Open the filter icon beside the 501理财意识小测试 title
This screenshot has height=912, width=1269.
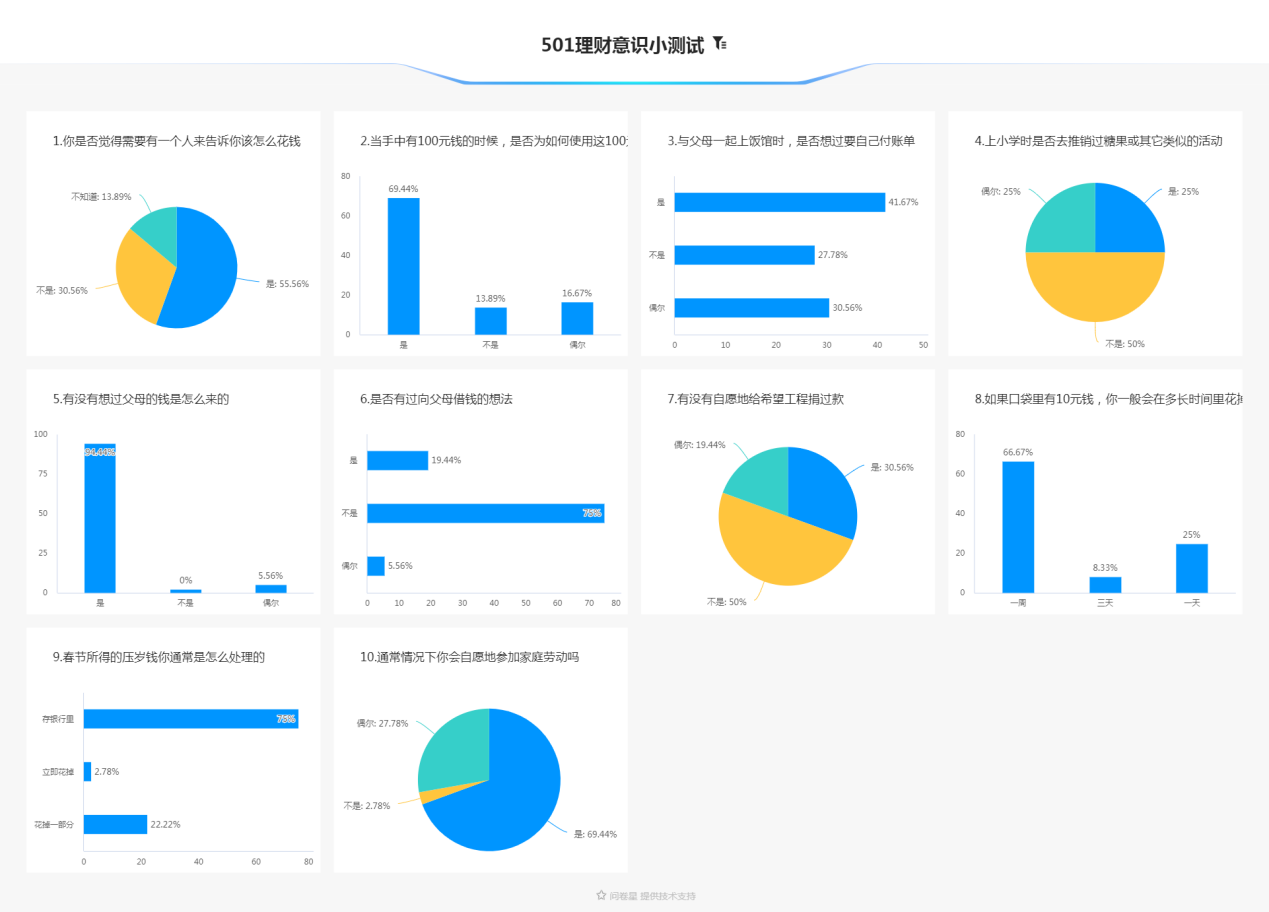tap(719, 44)
